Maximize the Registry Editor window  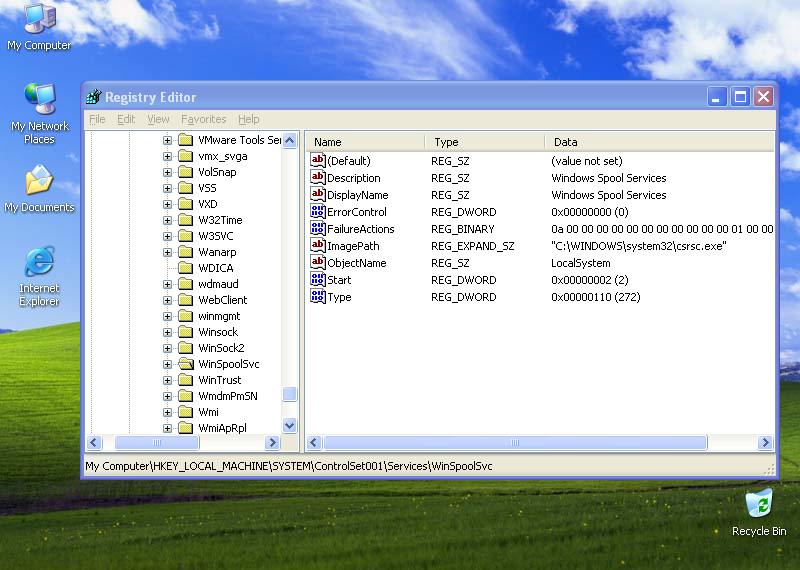coord(740,96)
